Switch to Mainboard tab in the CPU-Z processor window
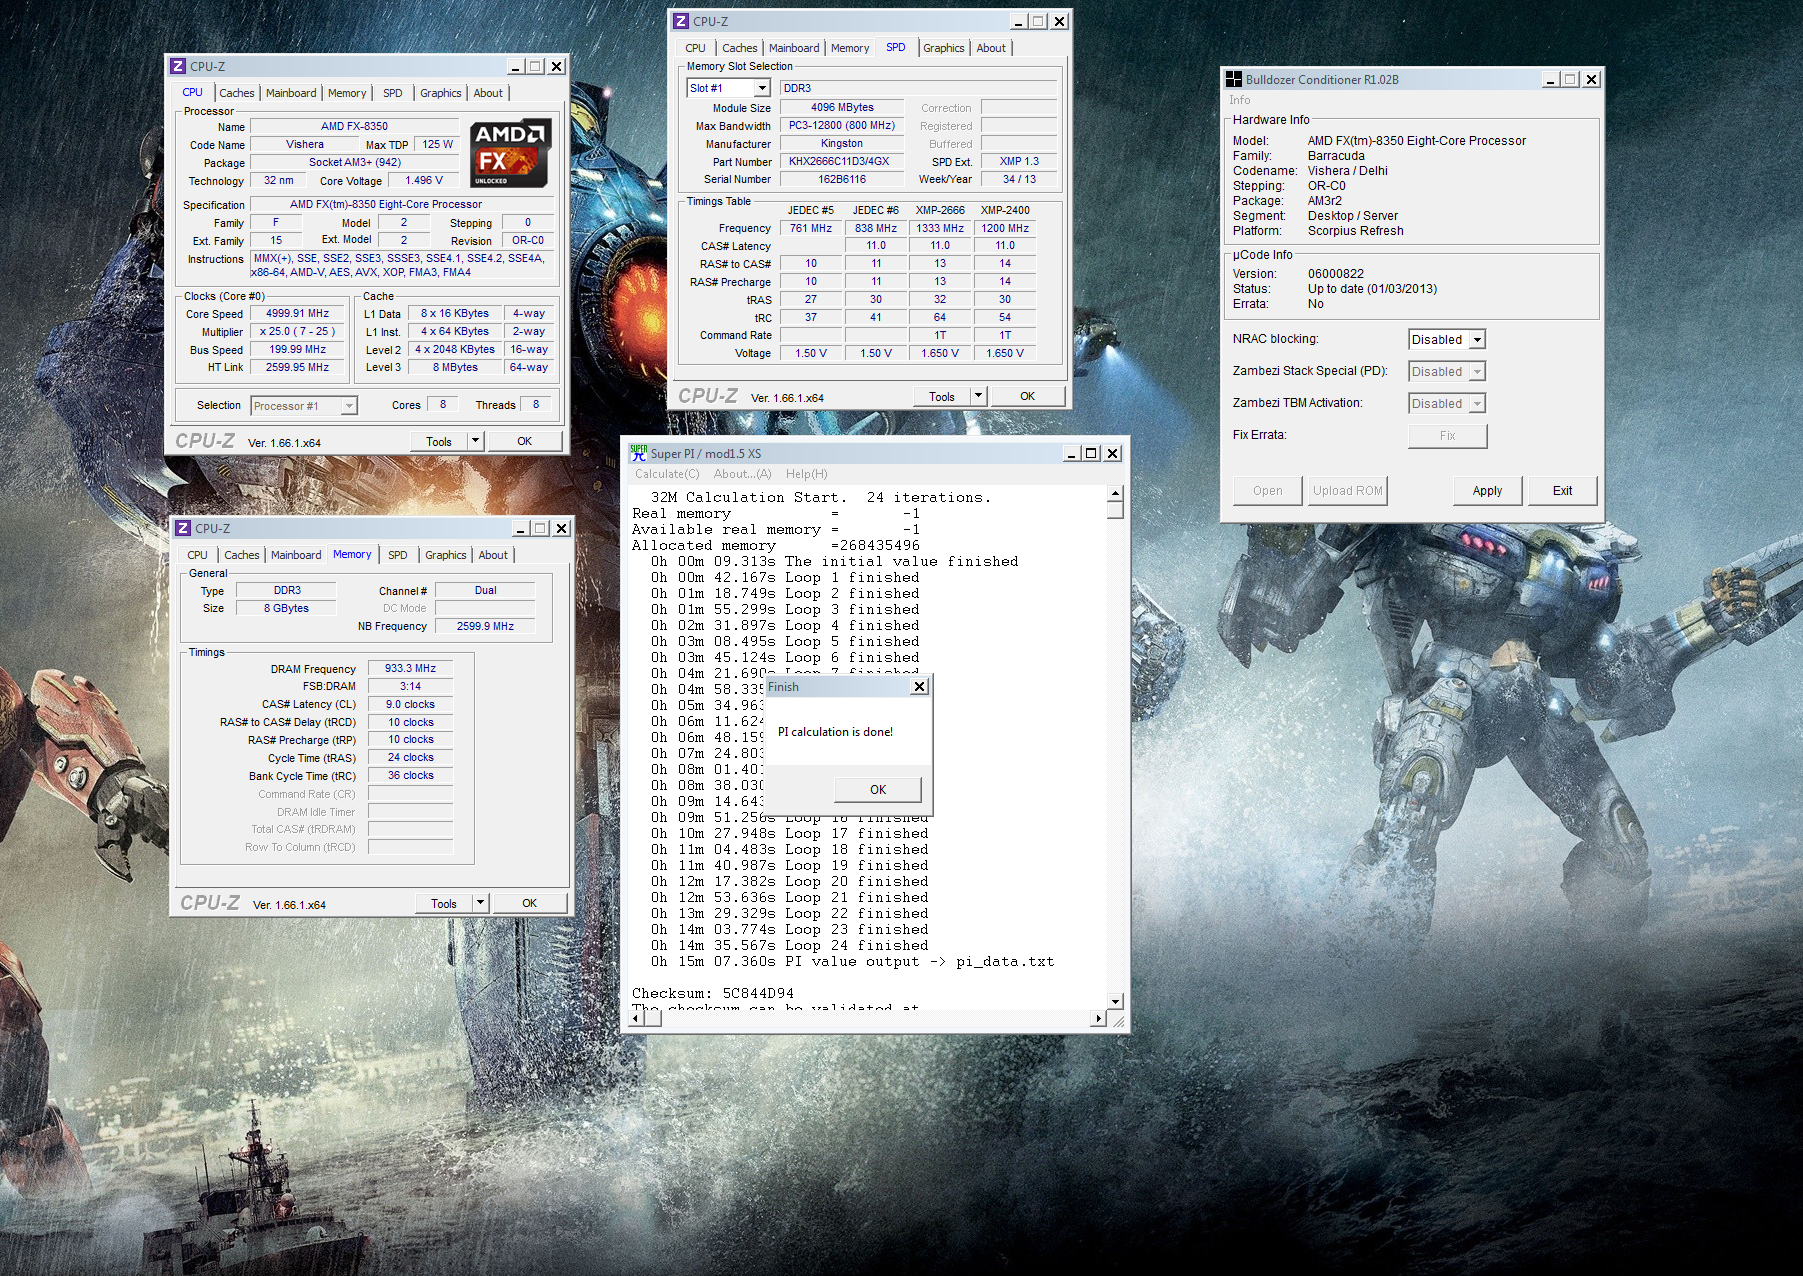 click(291, 93)
